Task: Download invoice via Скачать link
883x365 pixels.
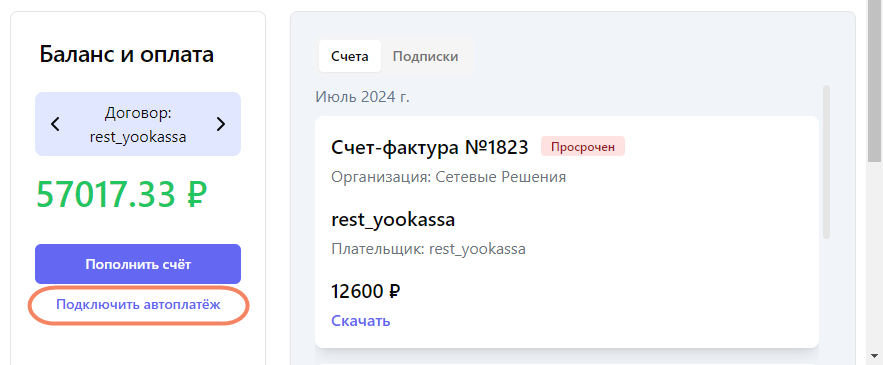Action: coord(360,321)
